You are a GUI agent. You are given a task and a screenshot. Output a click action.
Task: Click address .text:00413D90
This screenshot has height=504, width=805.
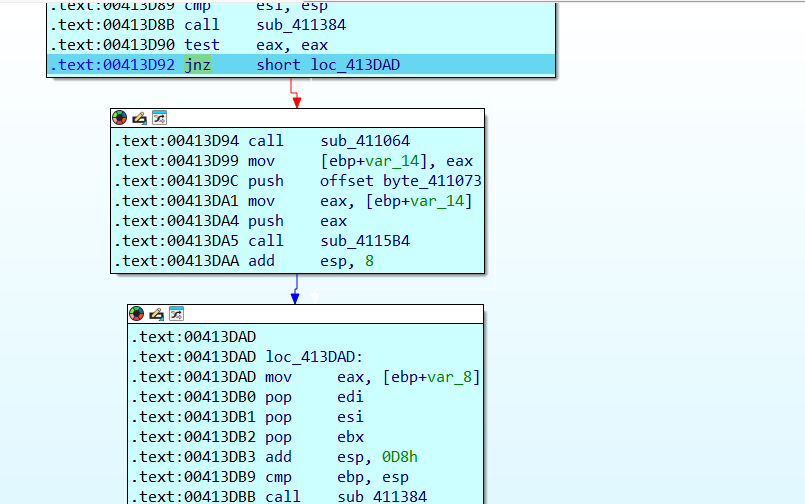coord(112,45)
